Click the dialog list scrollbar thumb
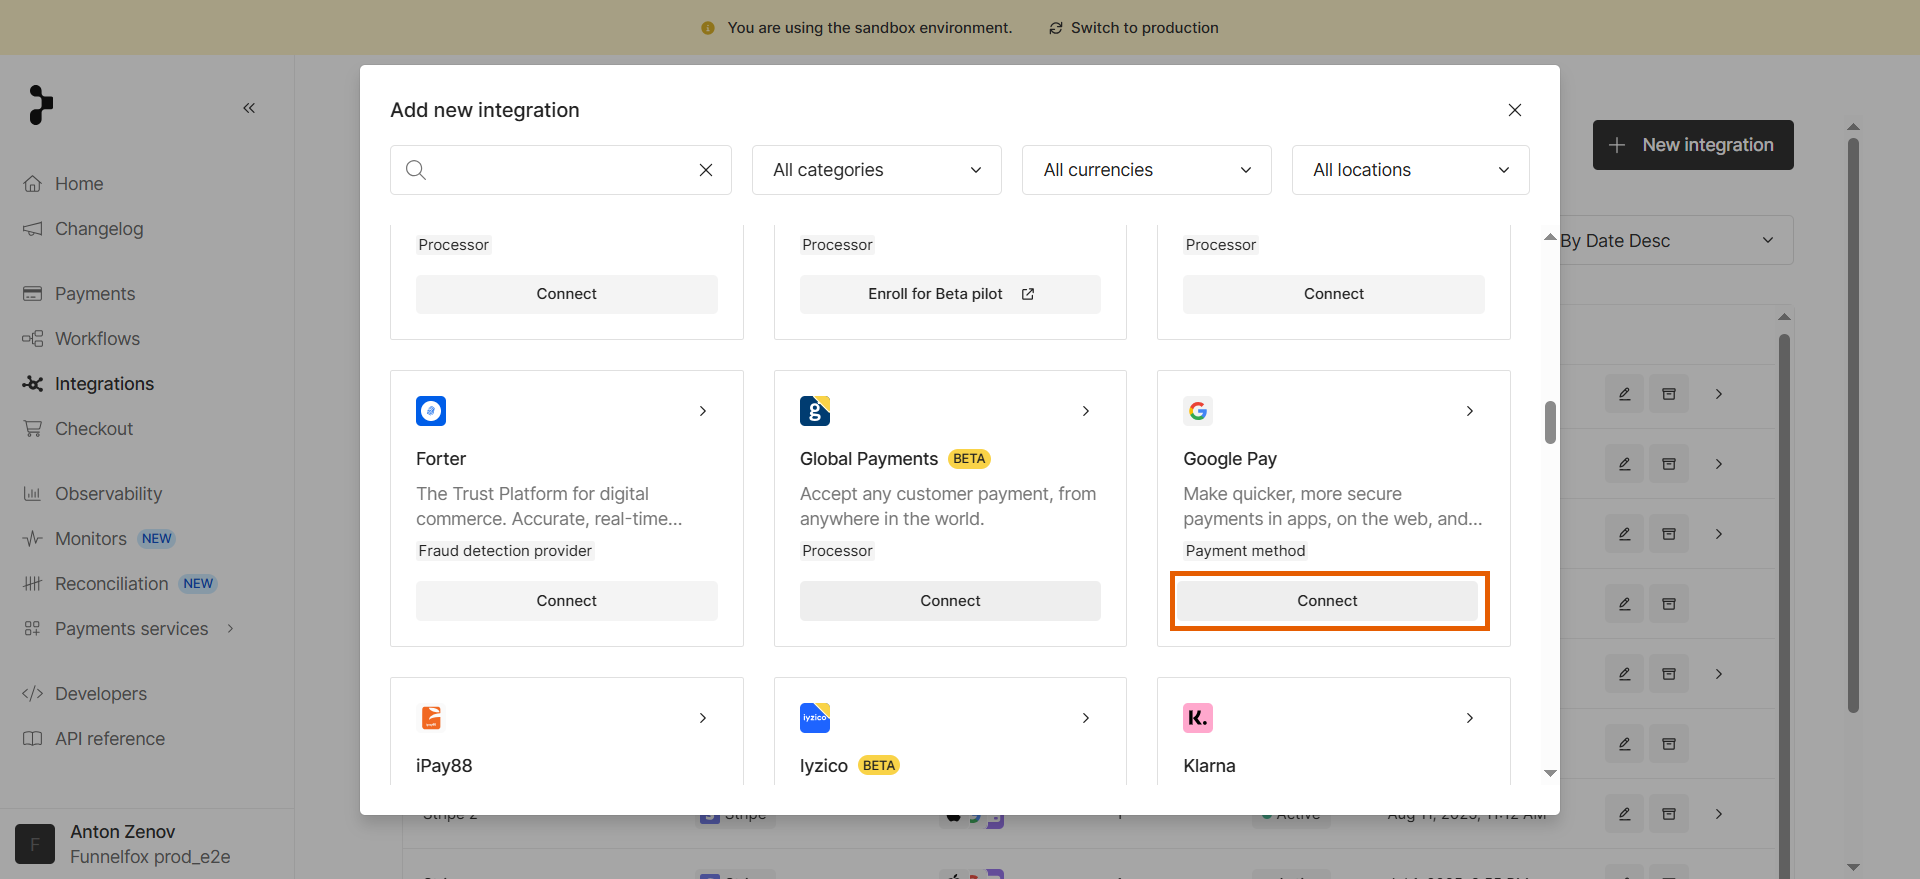The height and width of the screenshot is (879, 1920). [x=1550, y=422]
